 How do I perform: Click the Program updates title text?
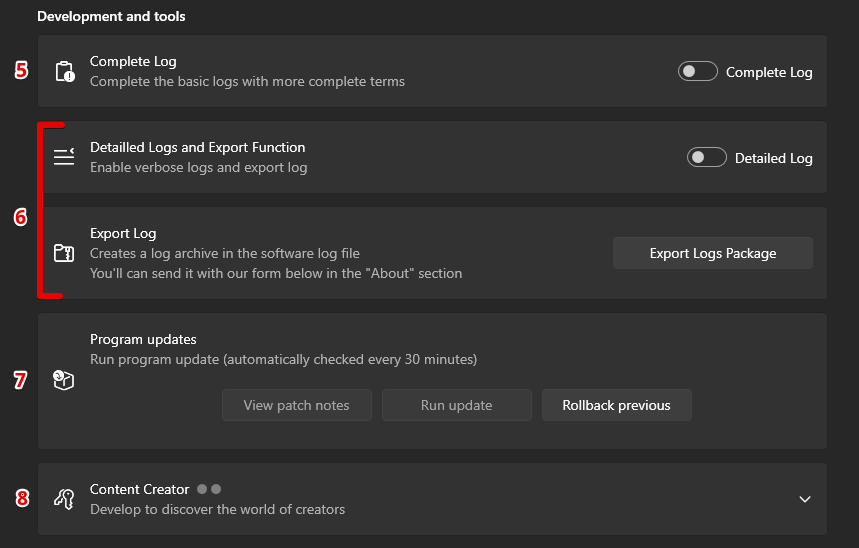pos(143,339)
